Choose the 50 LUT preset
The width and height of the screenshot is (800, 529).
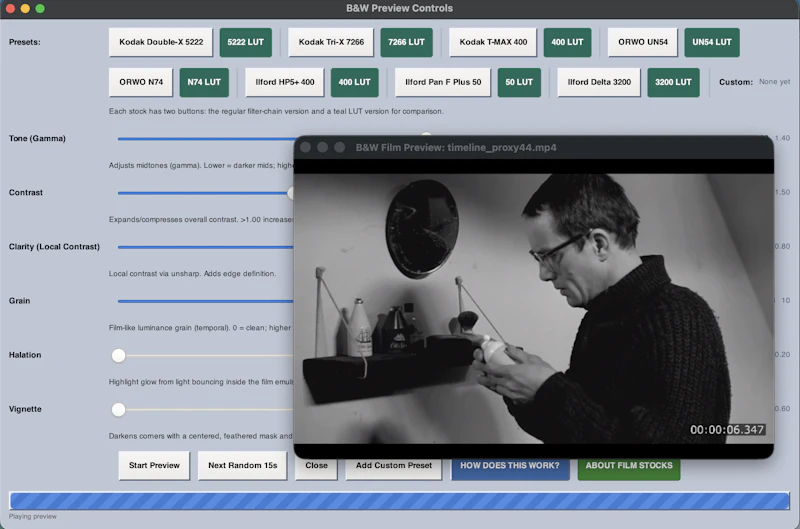pyautogui.click(x=519, y=82)
